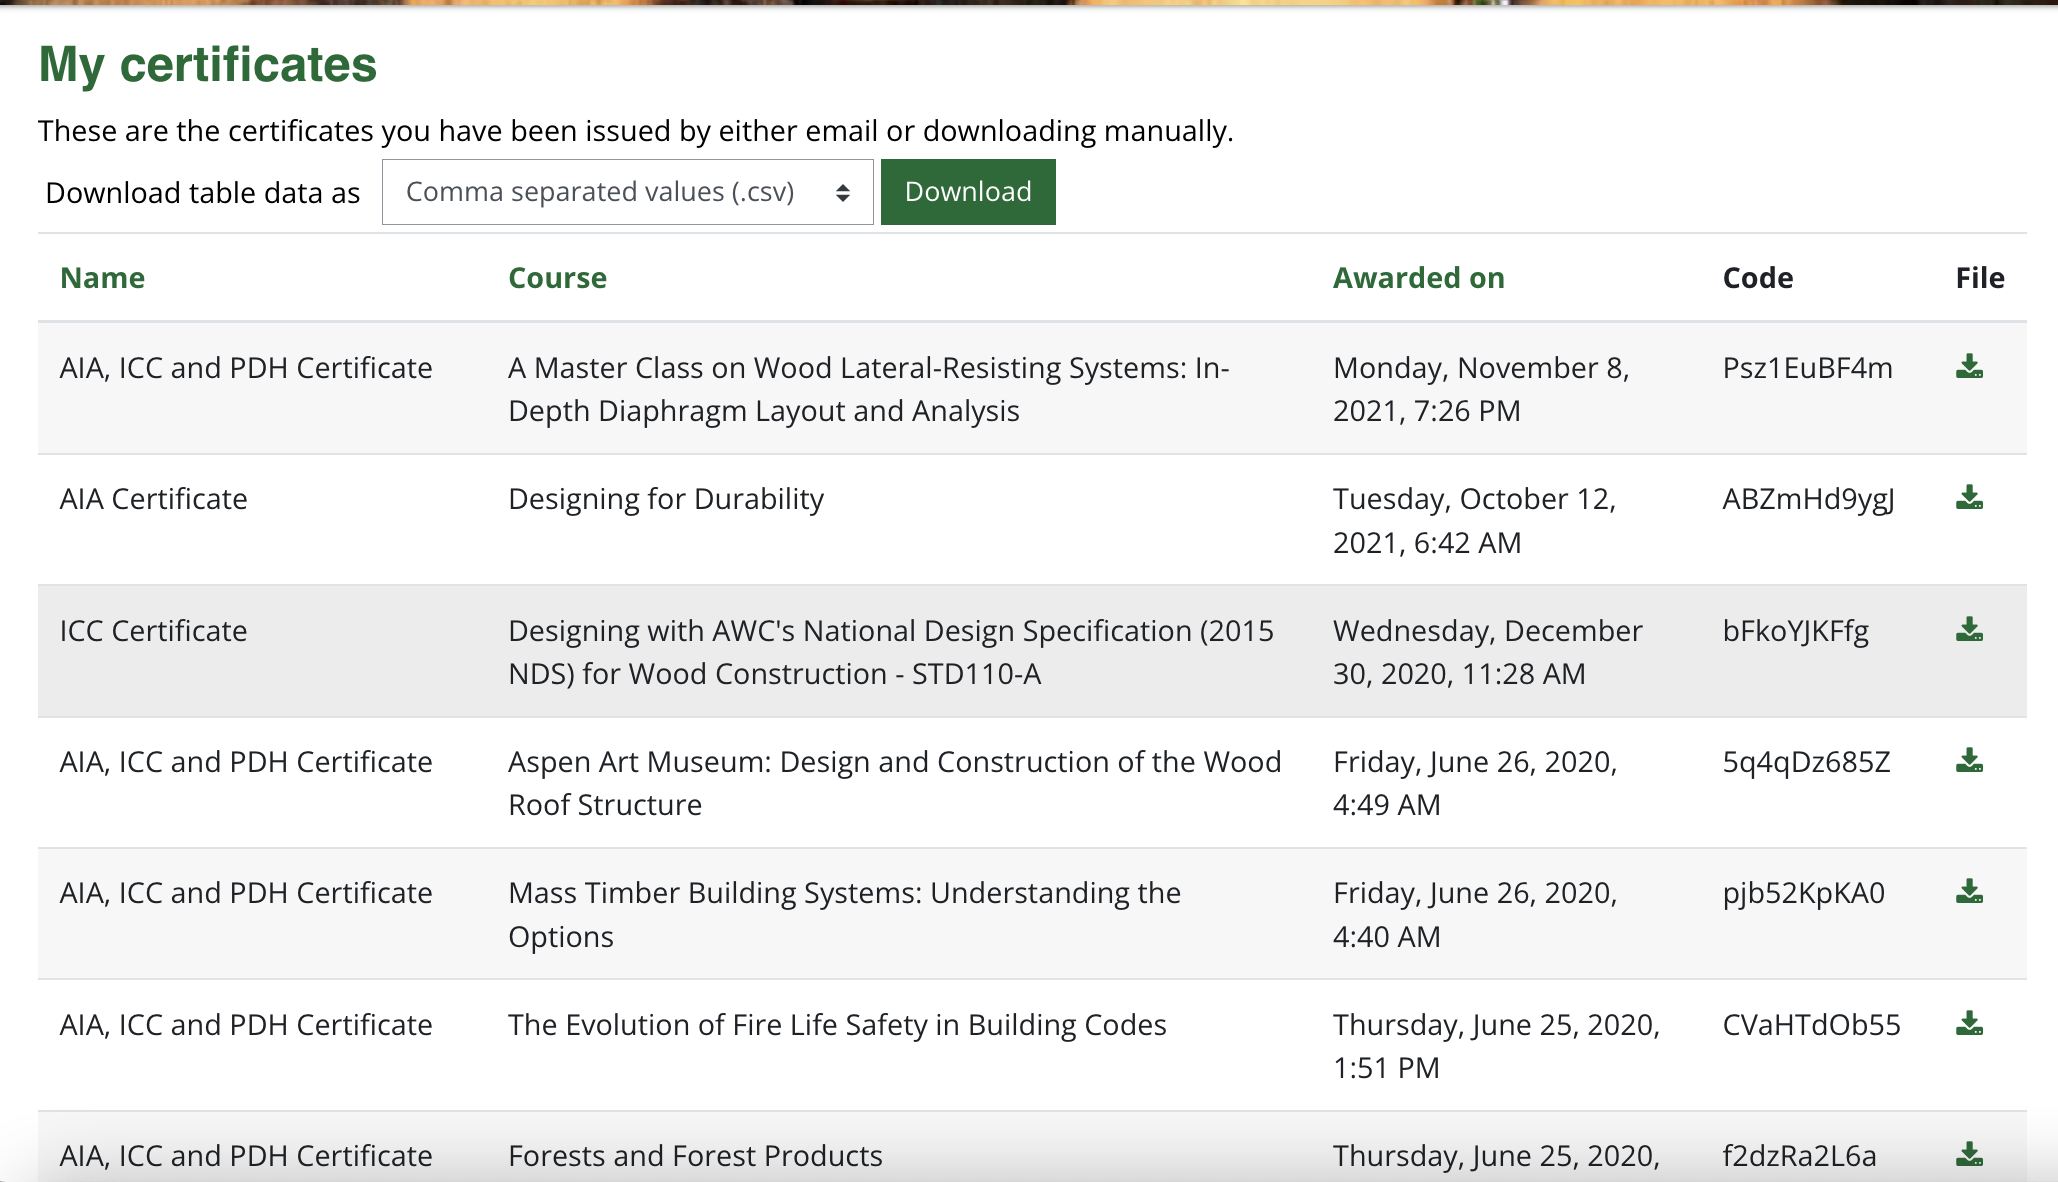This screenshot has width=2058, height=1182.
Task: Click the My certificates heading
Action: point(208,65)
